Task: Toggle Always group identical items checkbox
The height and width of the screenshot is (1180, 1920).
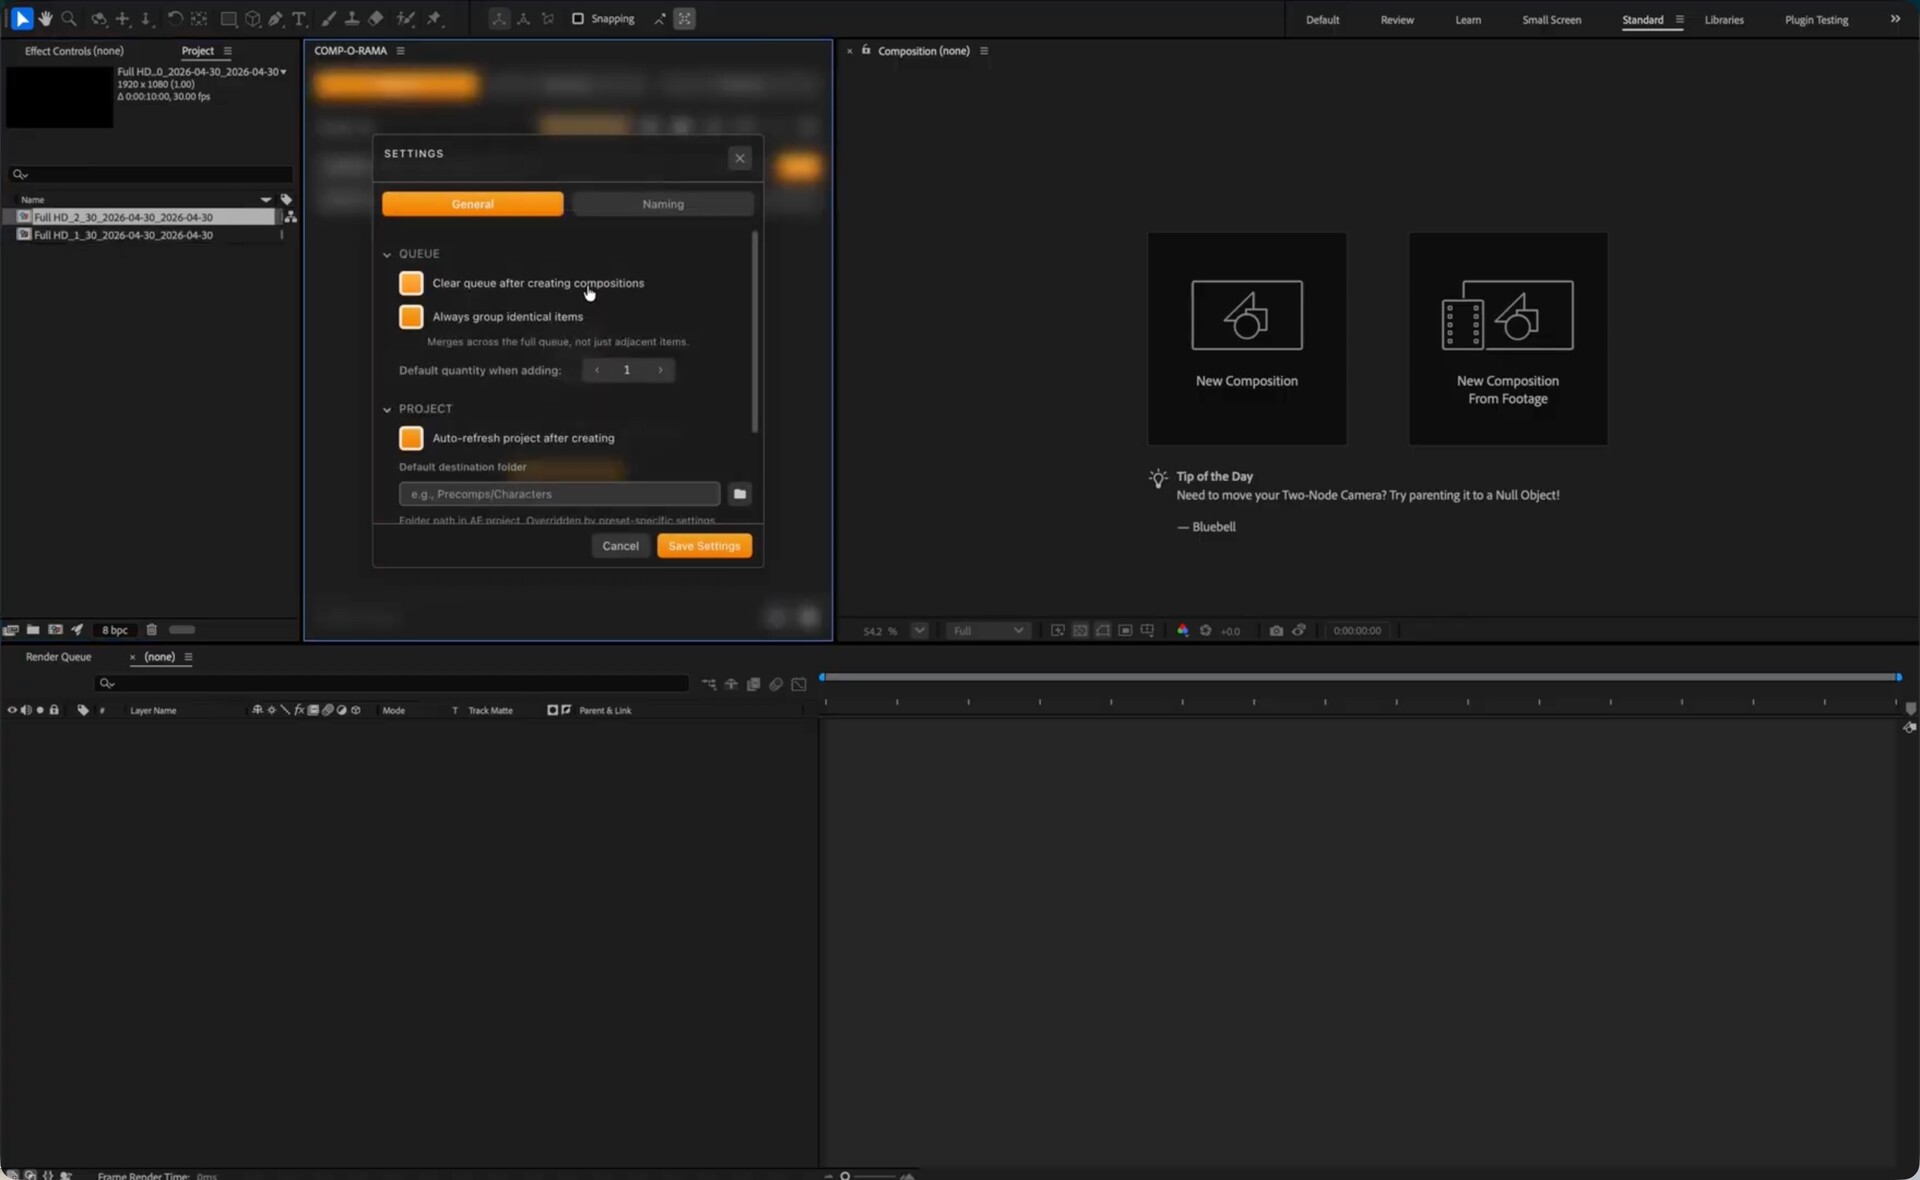Action: (x=411, y=317)
